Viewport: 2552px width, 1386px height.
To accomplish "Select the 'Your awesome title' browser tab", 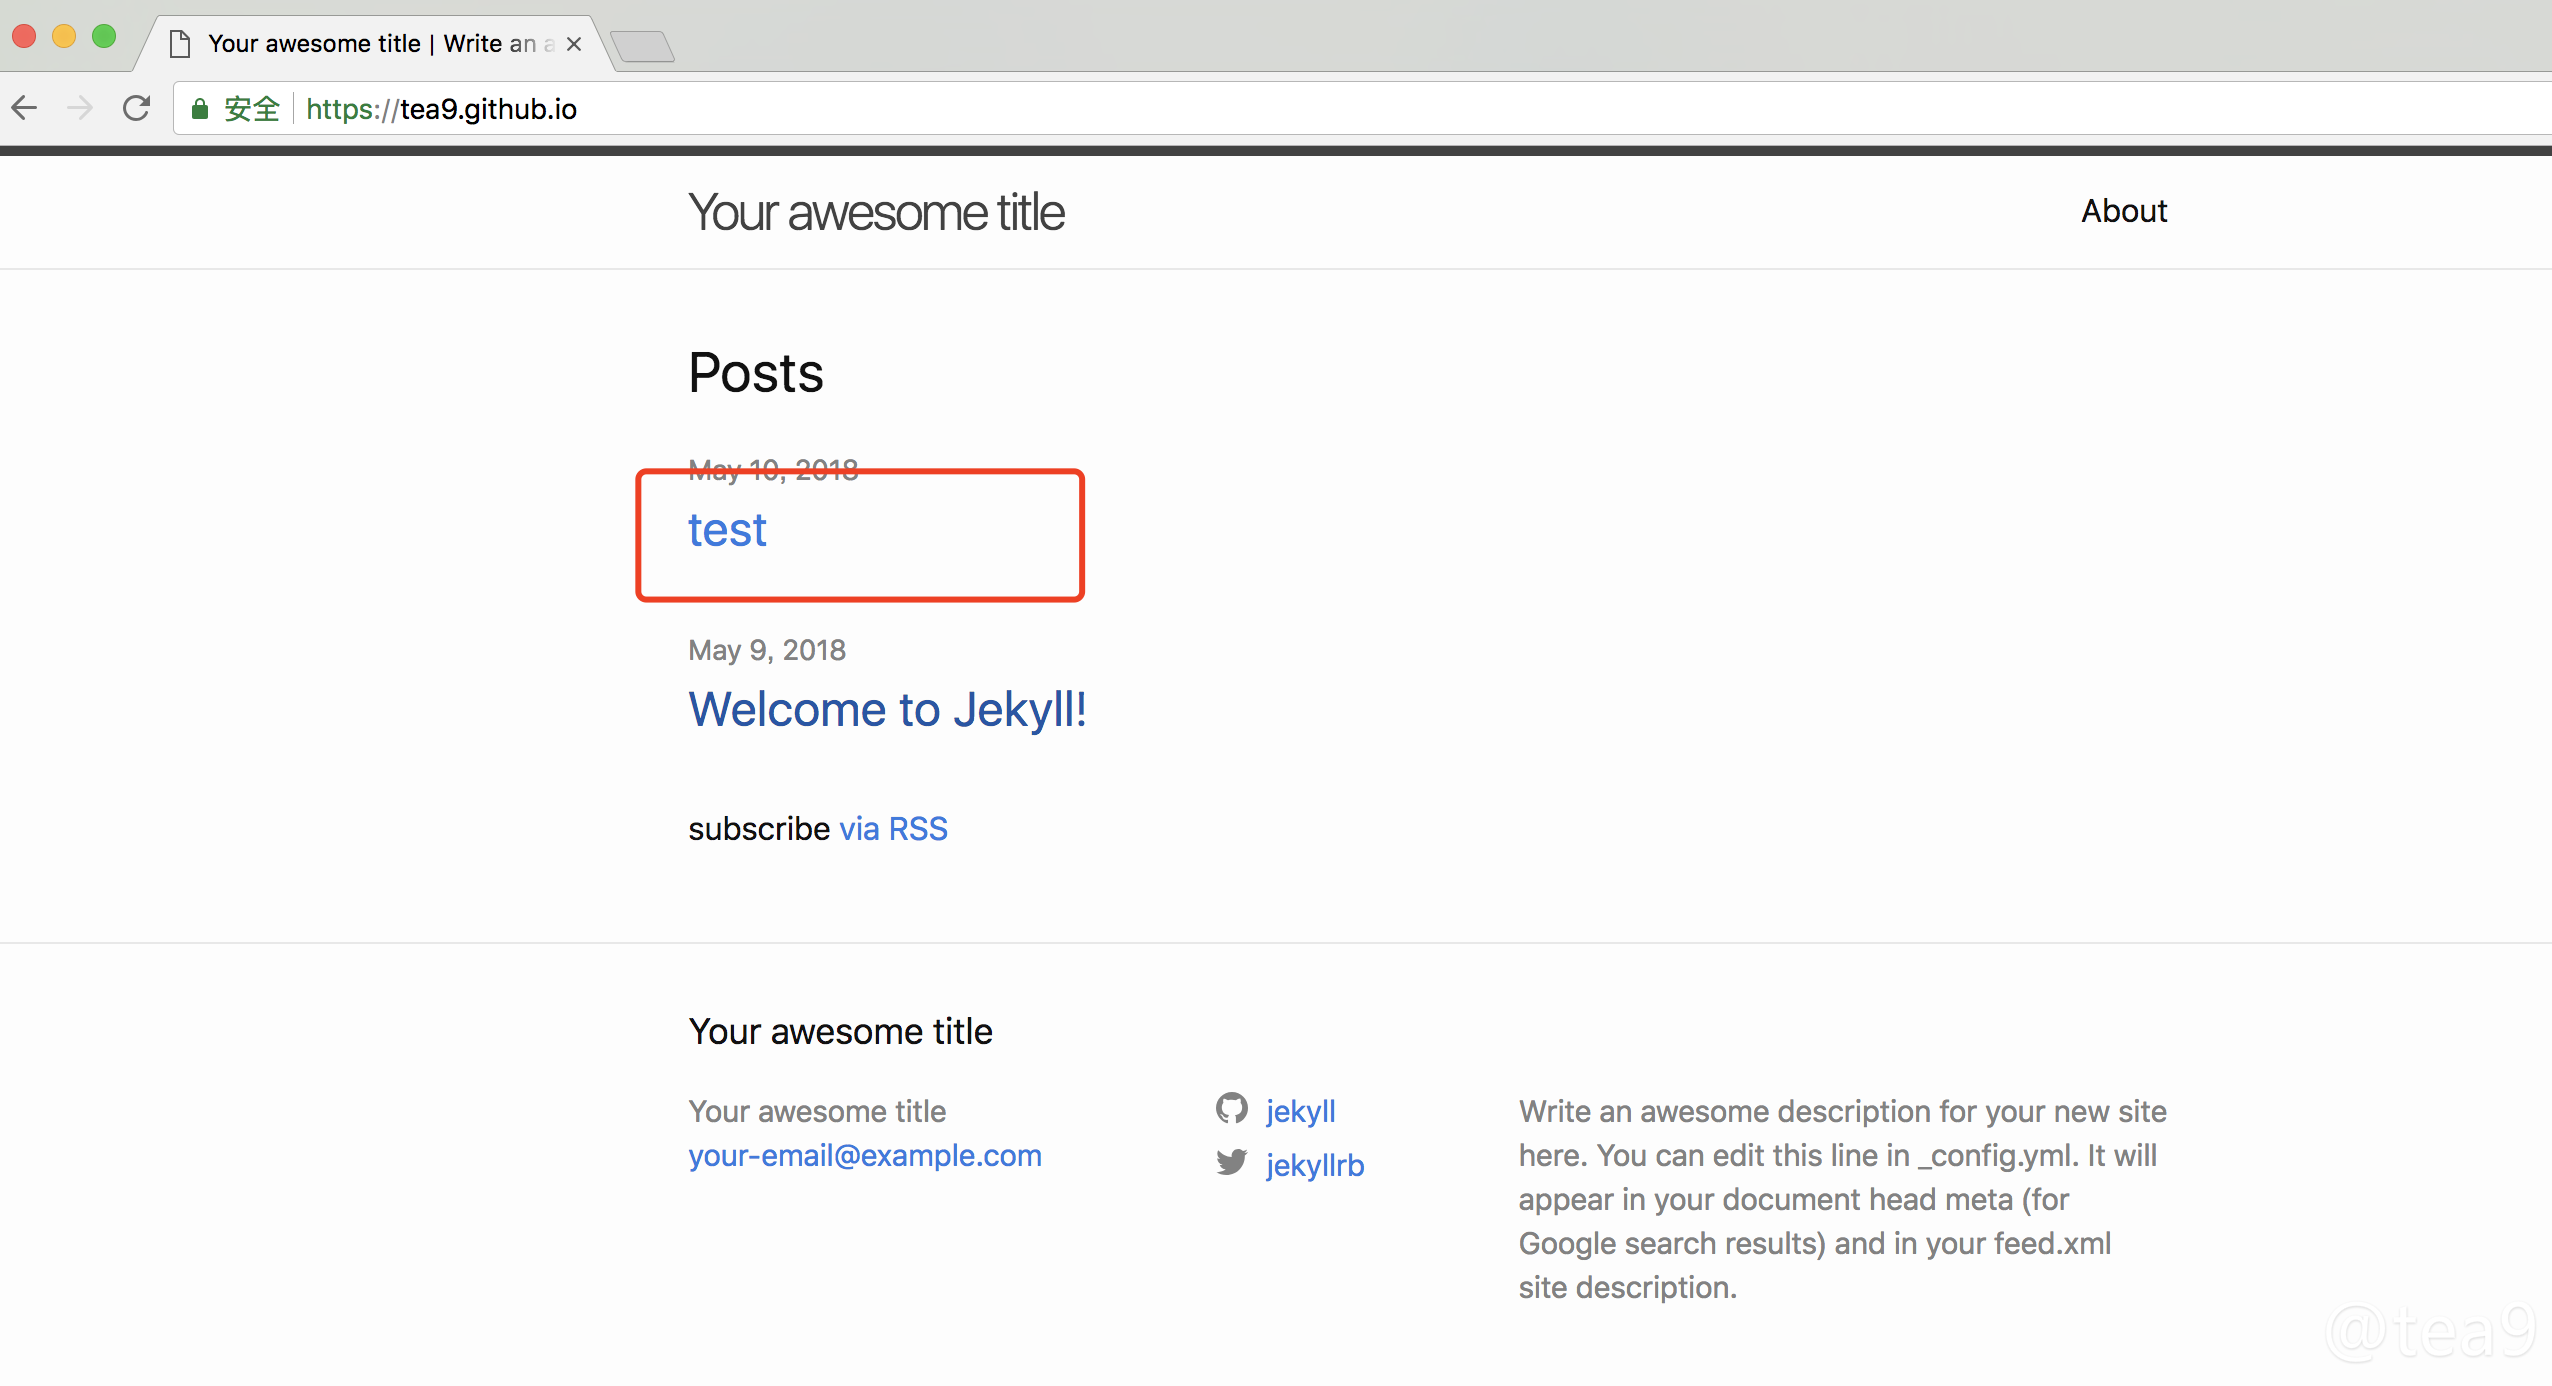I will 370,44.
